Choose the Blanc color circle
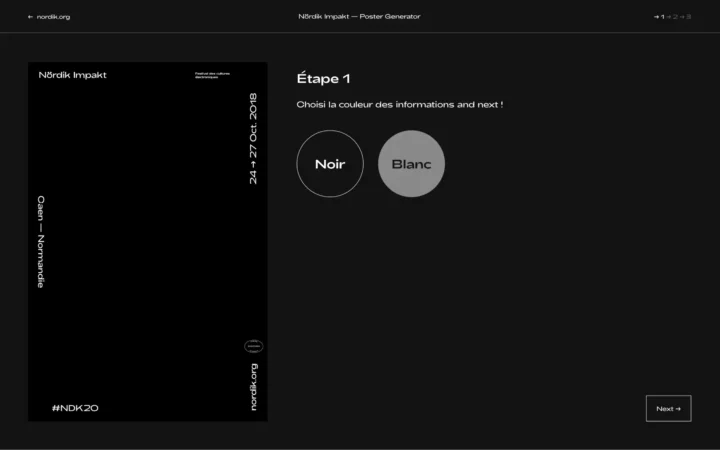The image size is (720, 450). (411, 164)
